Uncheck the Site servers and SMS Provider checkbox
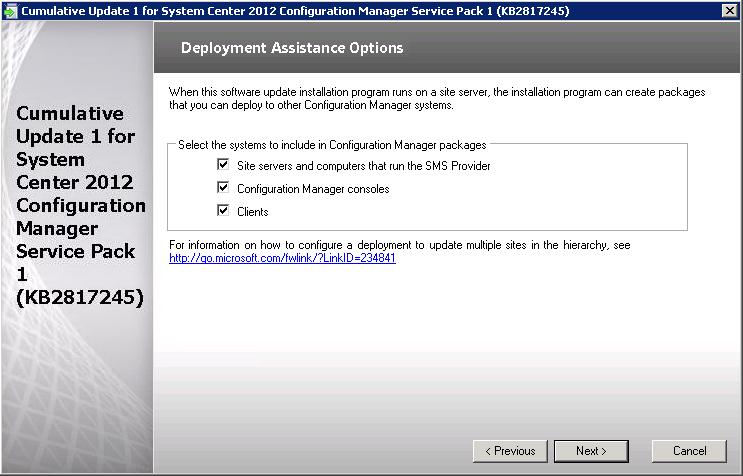This screenshot has width=743, height=476. pyautogui.click(x=223, y=165)
